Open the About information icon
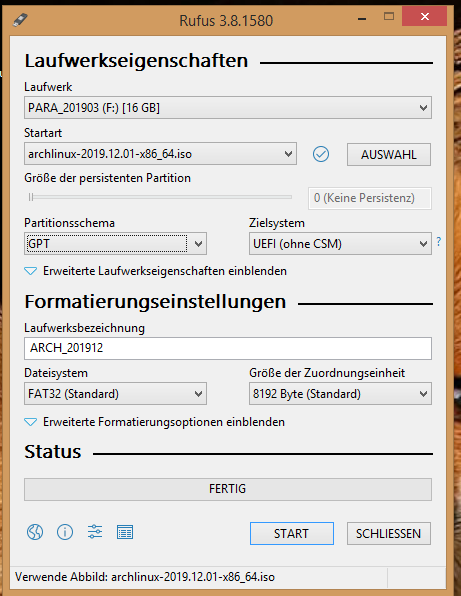The image size is (461, 596). (65, 532)
